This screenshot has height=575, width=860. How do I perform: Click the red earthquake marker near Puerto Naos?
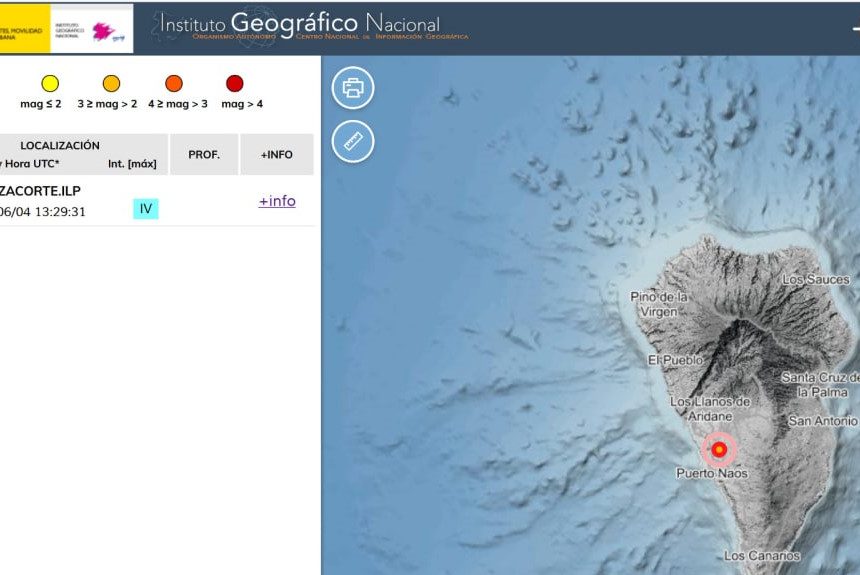[x=719, y=449]
